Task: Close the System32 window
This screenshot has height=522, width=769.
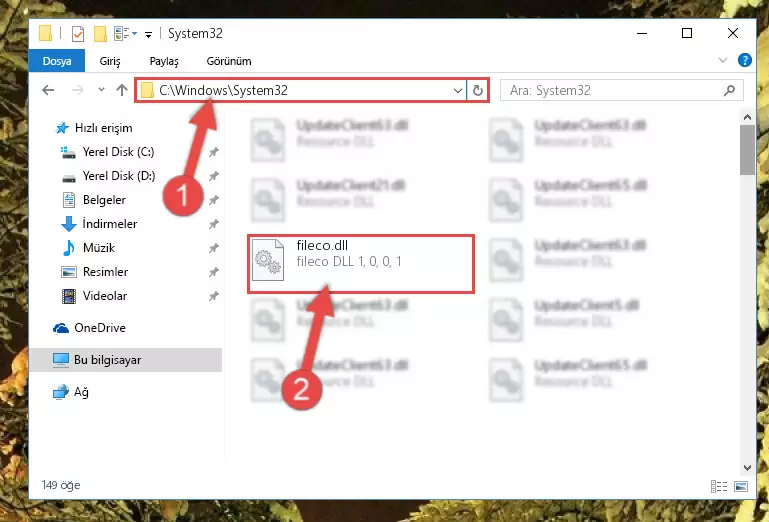Action: [x=733, y=33]
